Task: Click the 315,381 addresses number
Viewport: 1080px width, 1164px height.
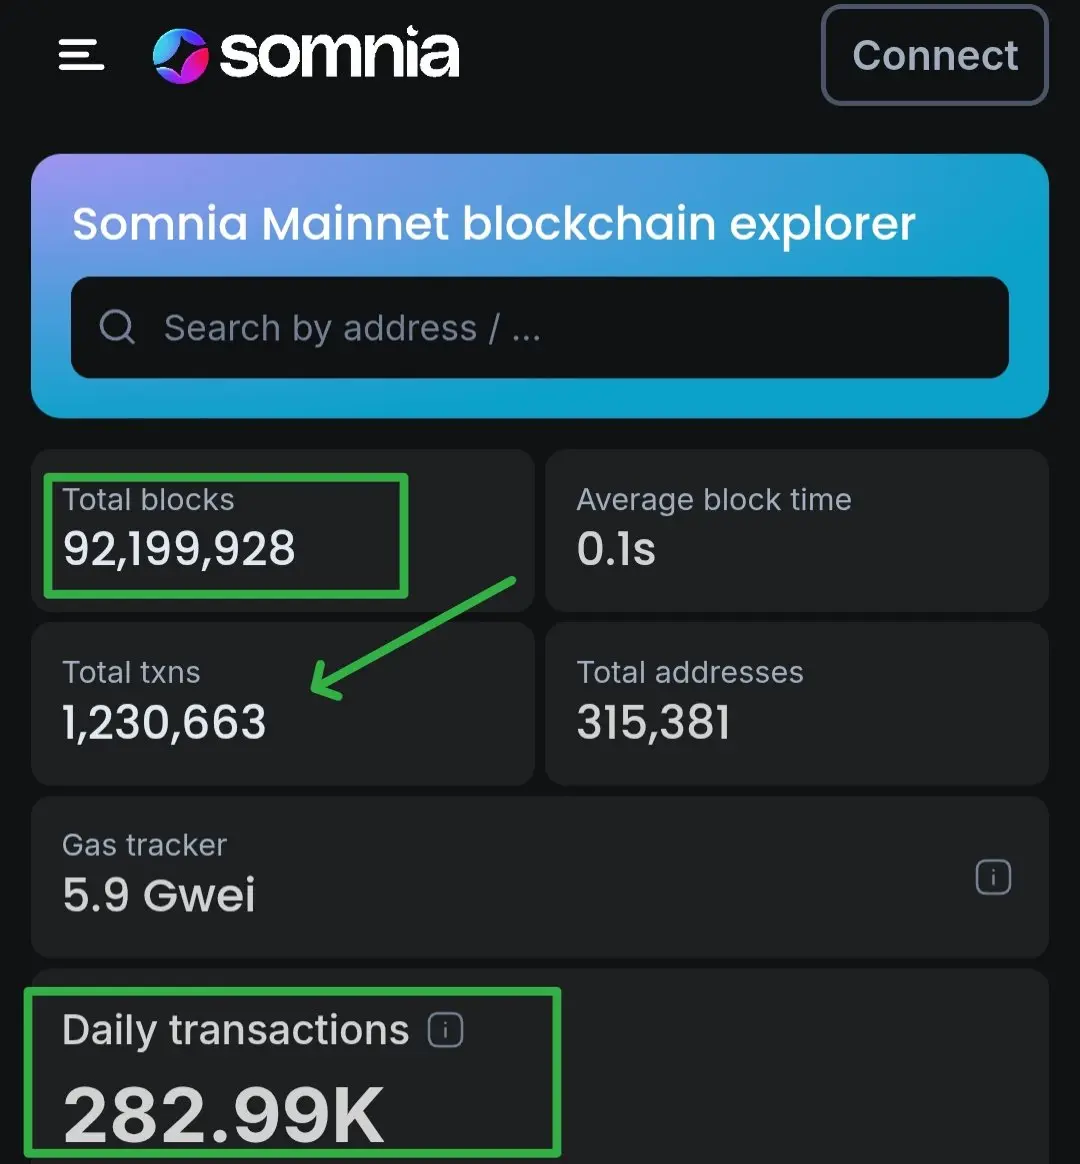Action: [x=653, y=722]
